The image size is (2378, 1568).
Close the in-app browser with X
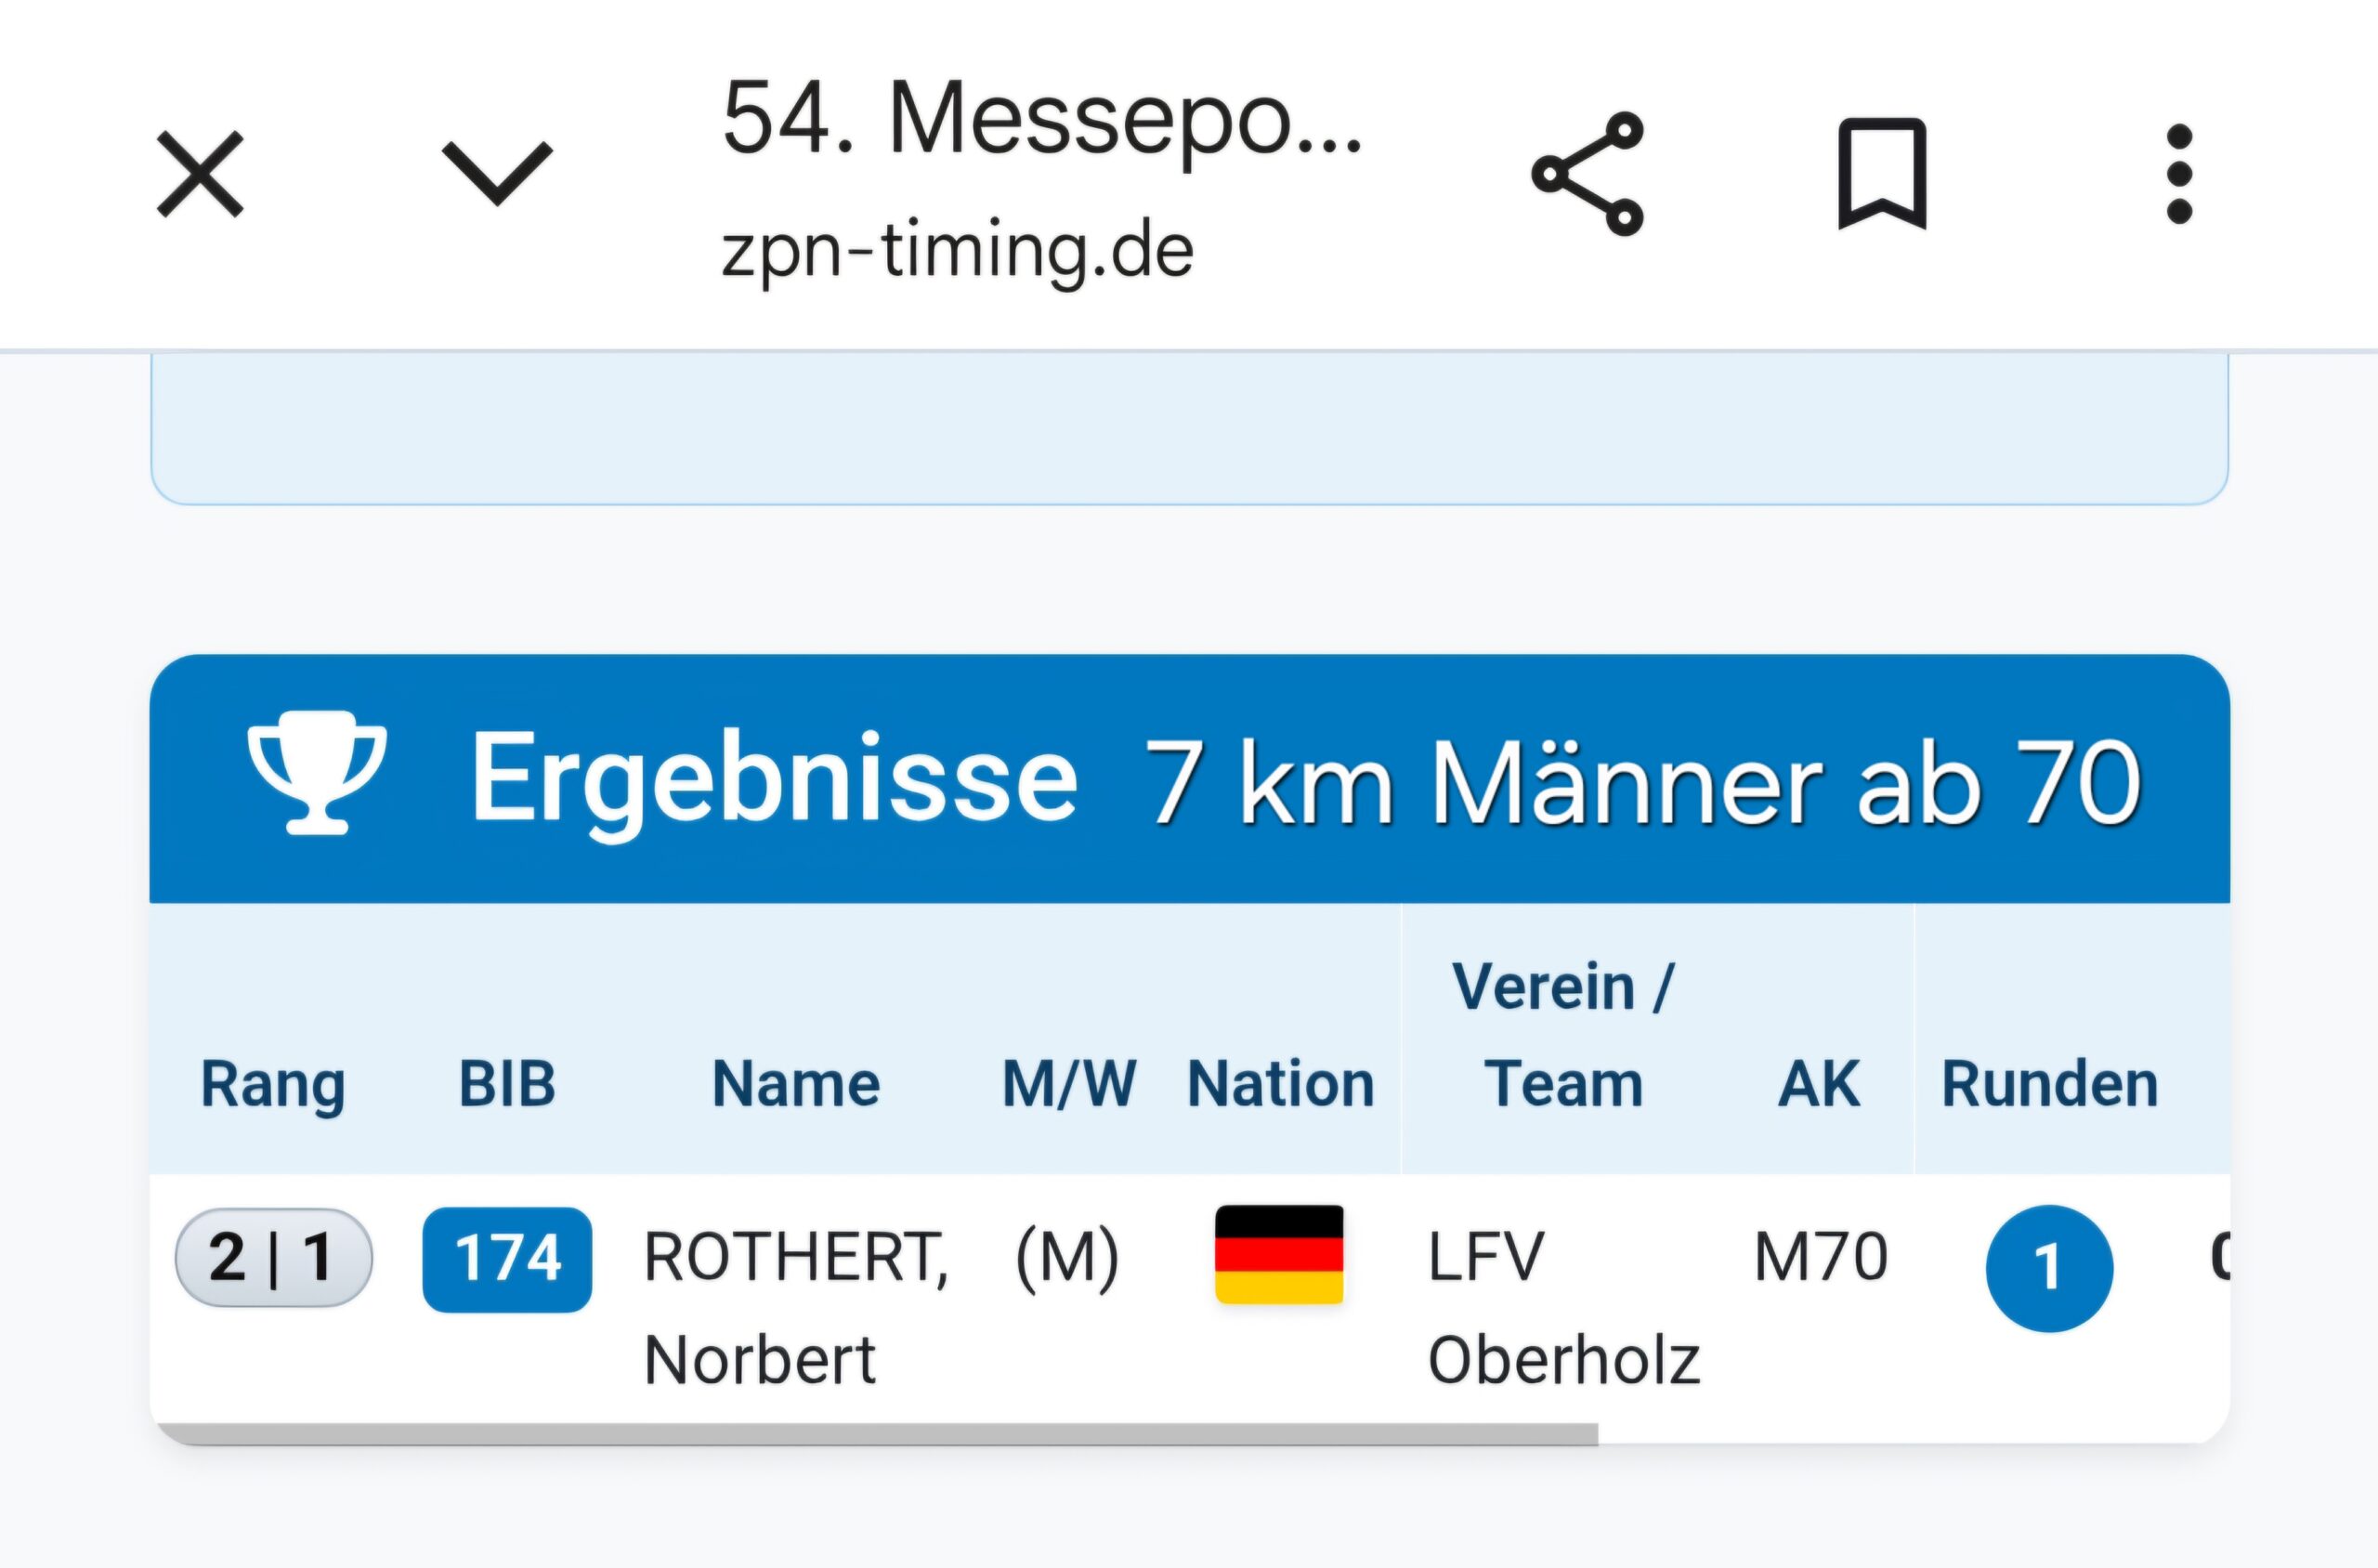200,174
